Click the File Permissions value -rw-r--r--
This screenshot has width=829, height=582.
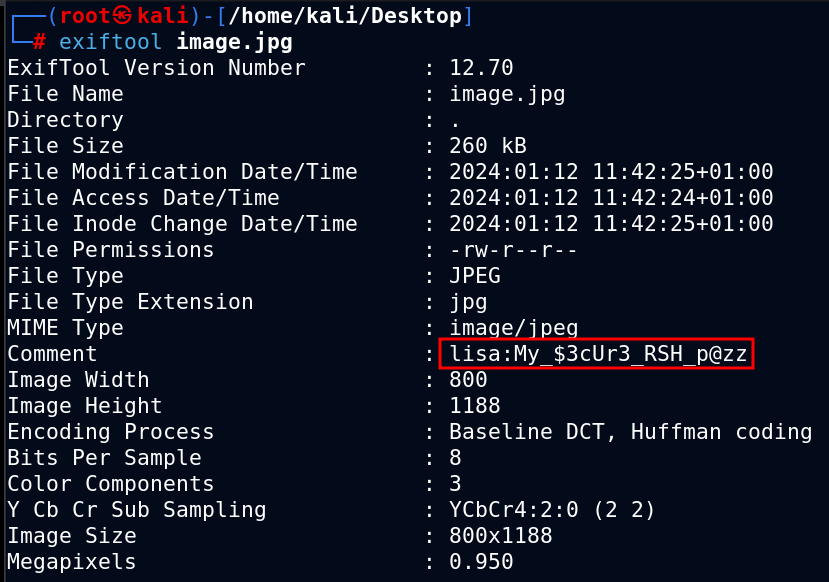(x=513, y=250)
